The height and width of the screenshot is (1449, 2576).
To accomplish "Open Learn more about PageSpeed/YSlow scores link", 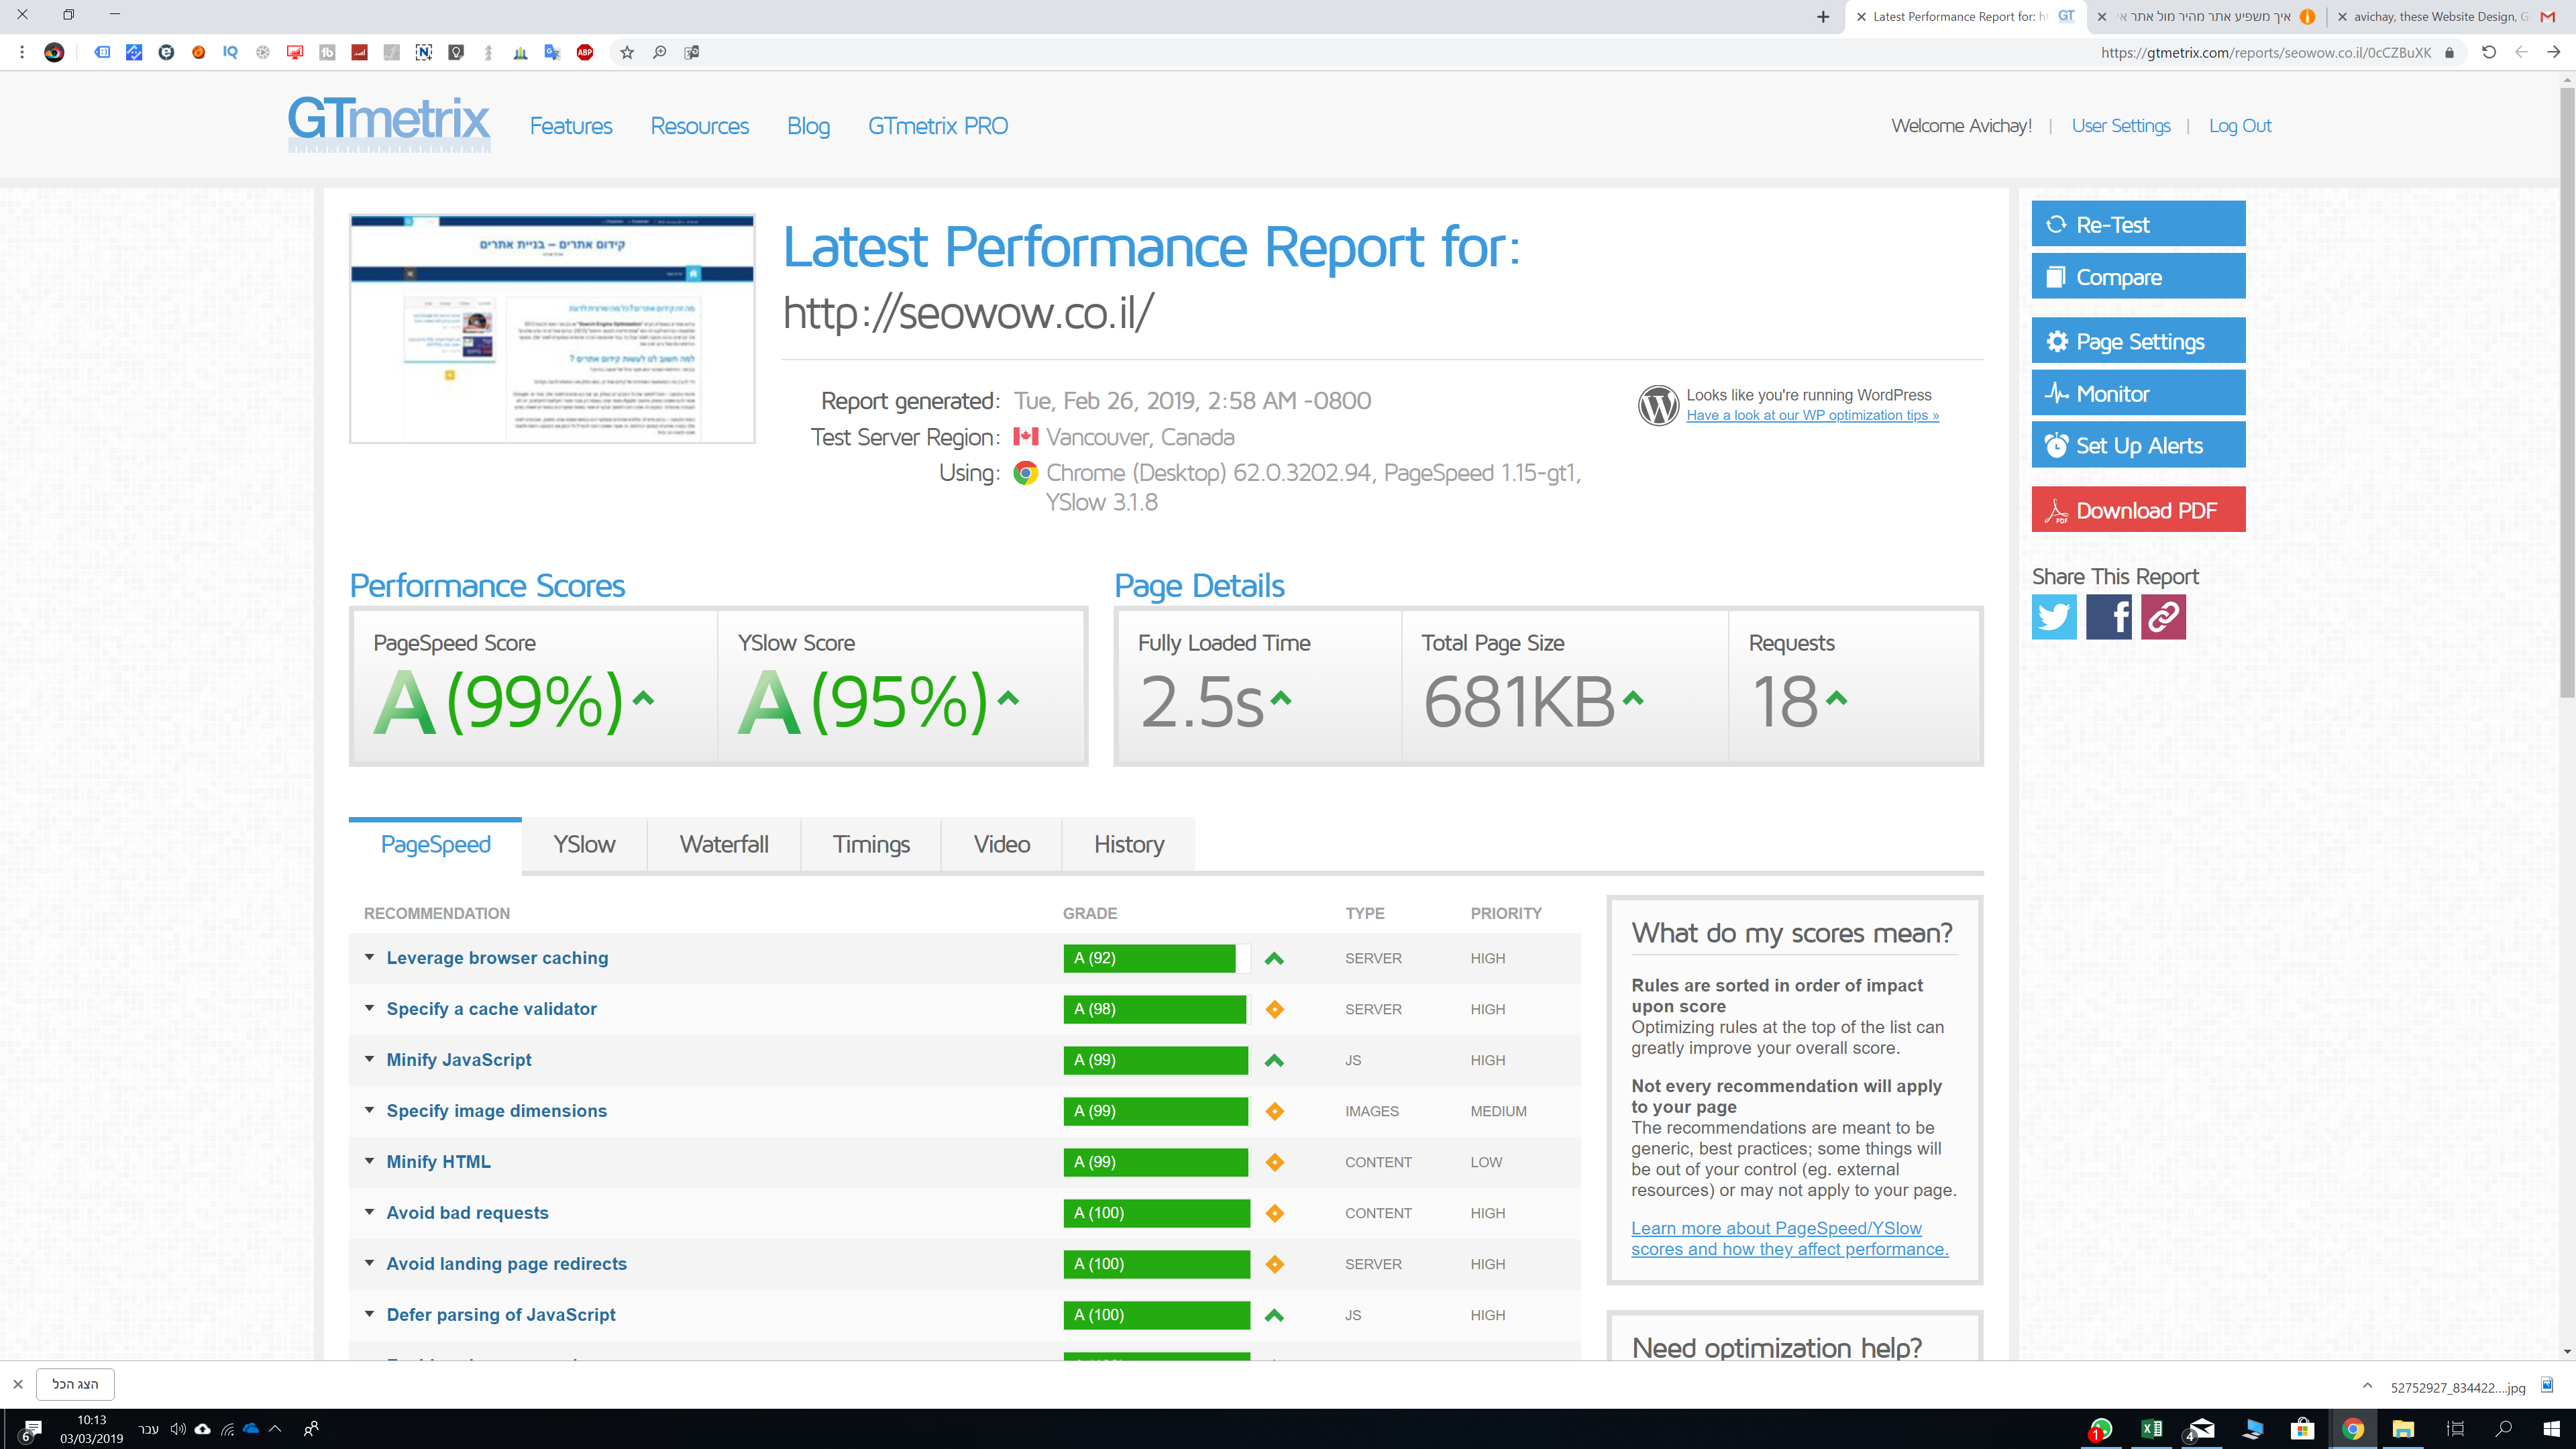I will tap(1789, 1239).
